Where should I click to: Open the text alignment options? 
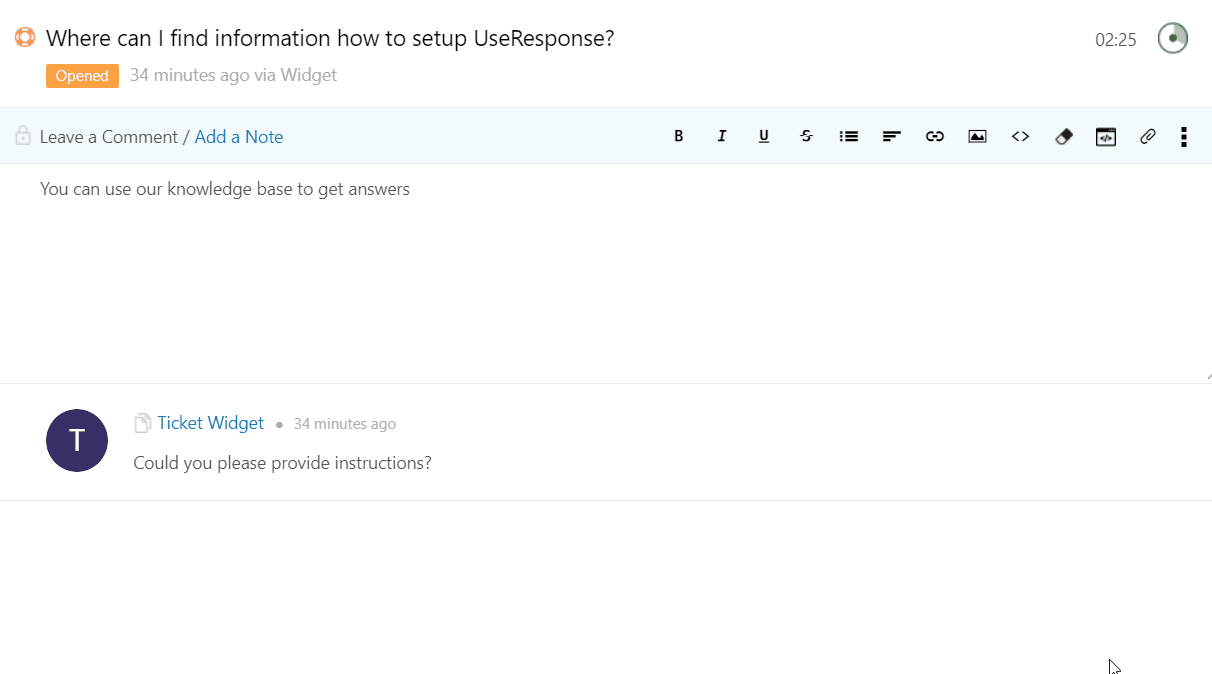[x=892, y=136]
